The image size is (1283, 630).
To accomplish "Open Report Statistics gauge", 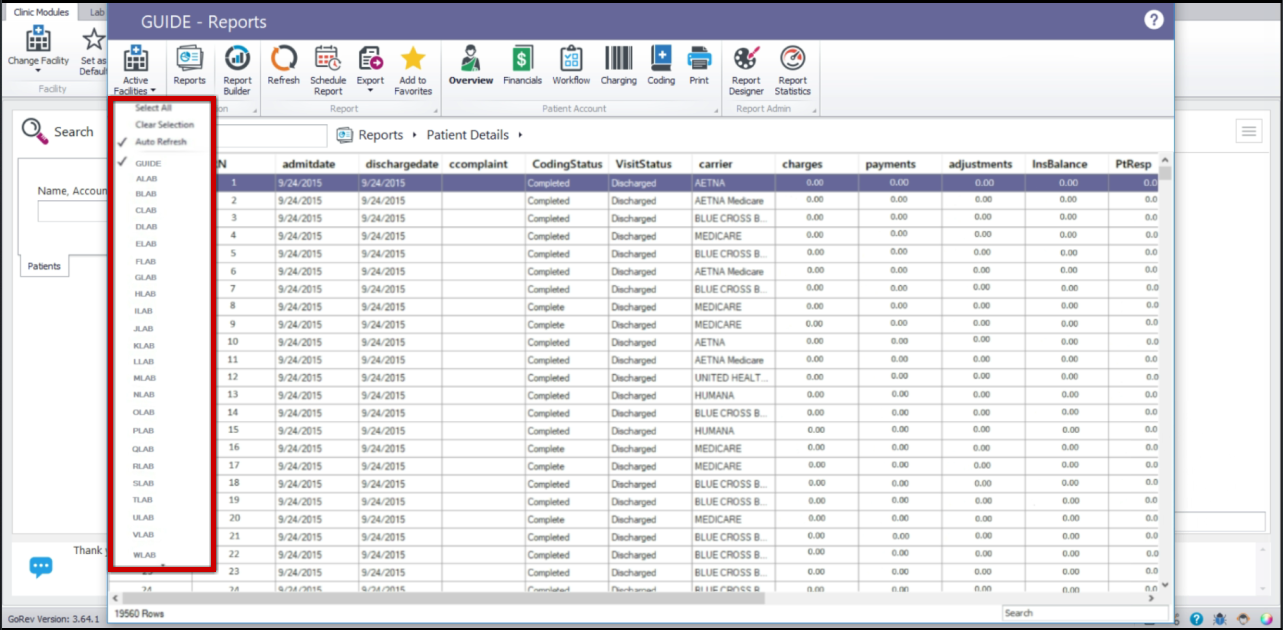I will 792,70.
